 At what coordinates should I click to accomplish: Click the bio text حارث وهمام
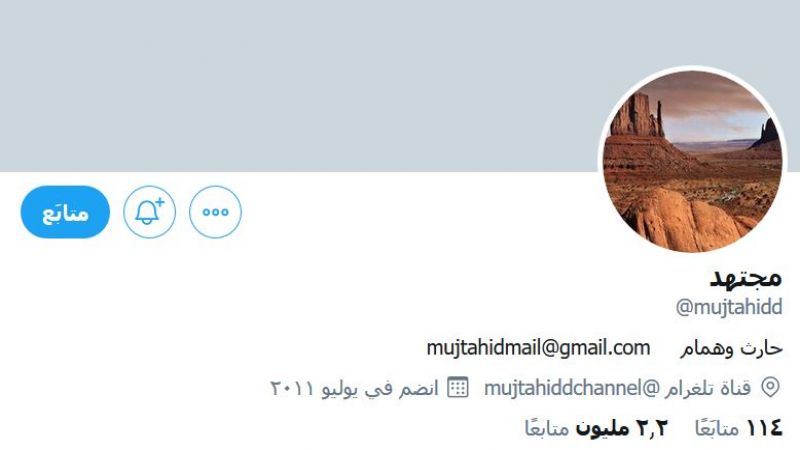(x=731, y=348)
